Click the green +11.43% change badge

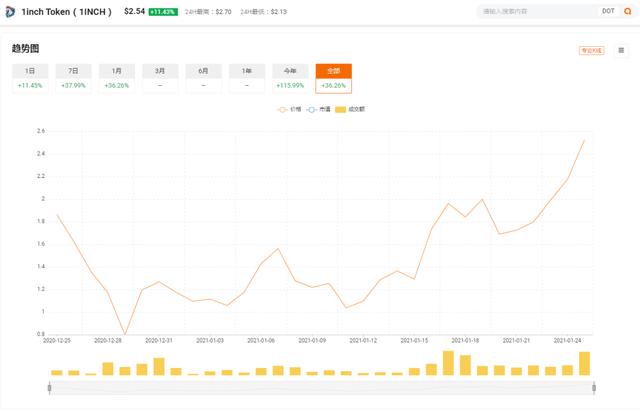(163, 12)
